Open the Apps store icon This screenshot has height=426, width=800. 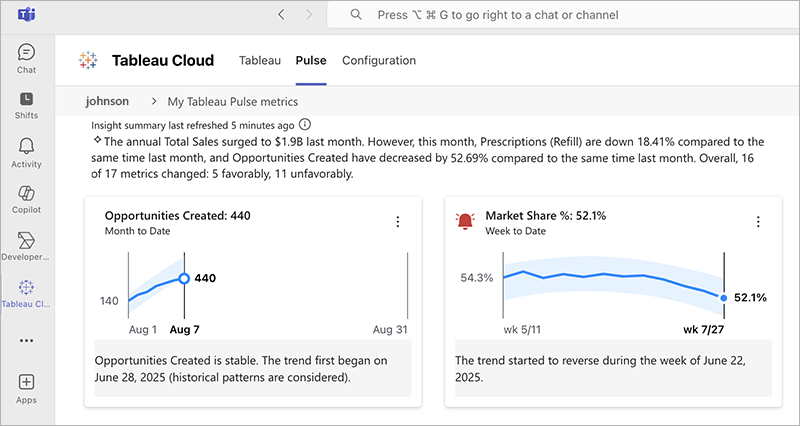[x=27, y=387]
